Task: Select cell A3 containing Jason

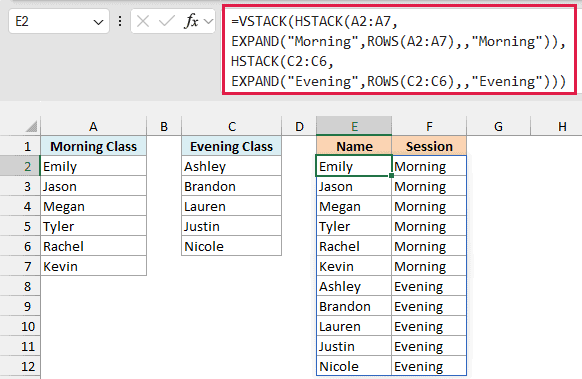Action: click(94, 186)
